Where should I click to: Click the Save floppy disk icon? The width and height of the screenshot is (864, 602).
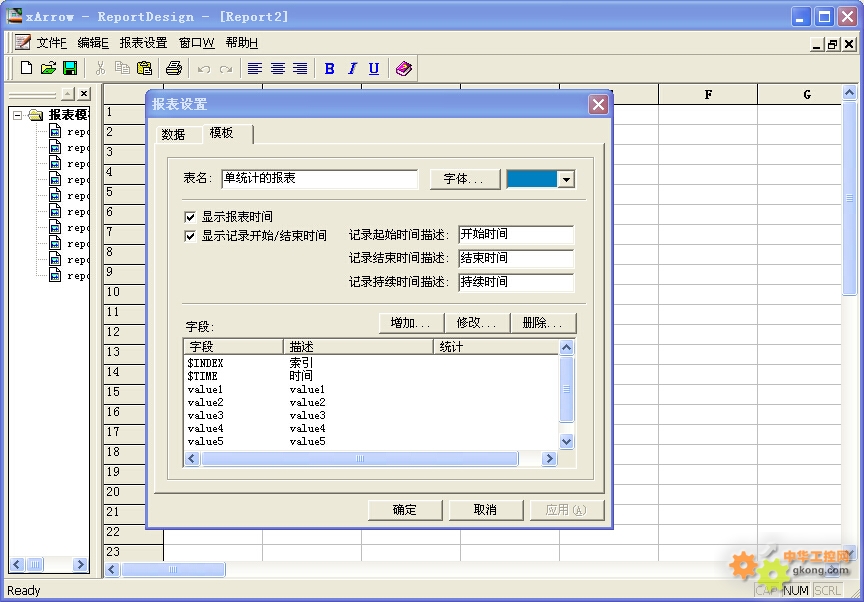click(x=70, y=68)
